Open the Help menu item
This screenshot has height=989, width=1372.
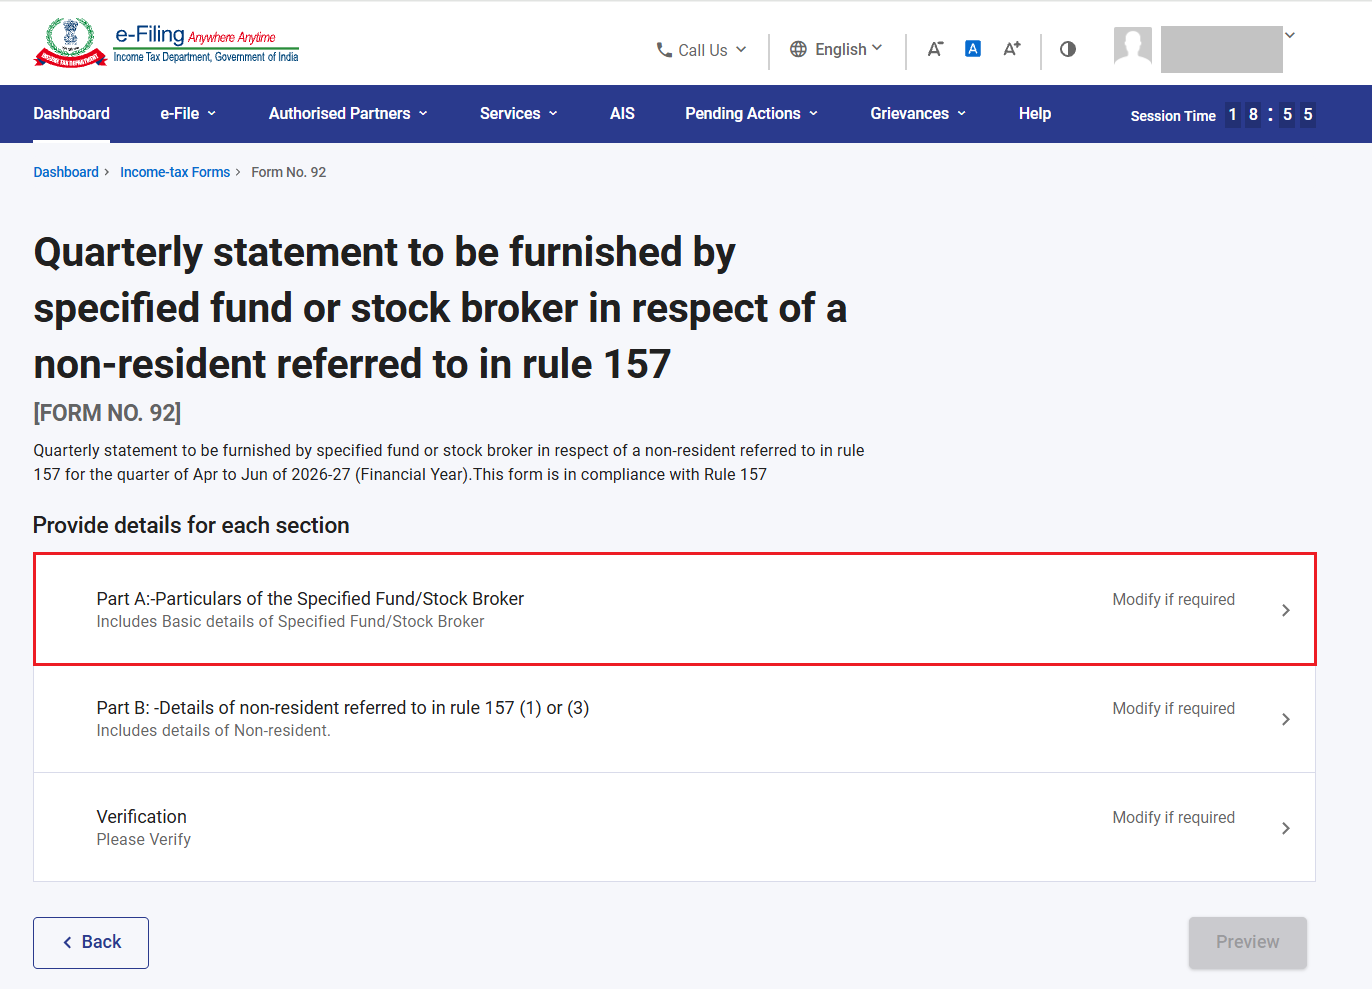pos(1035,114)
